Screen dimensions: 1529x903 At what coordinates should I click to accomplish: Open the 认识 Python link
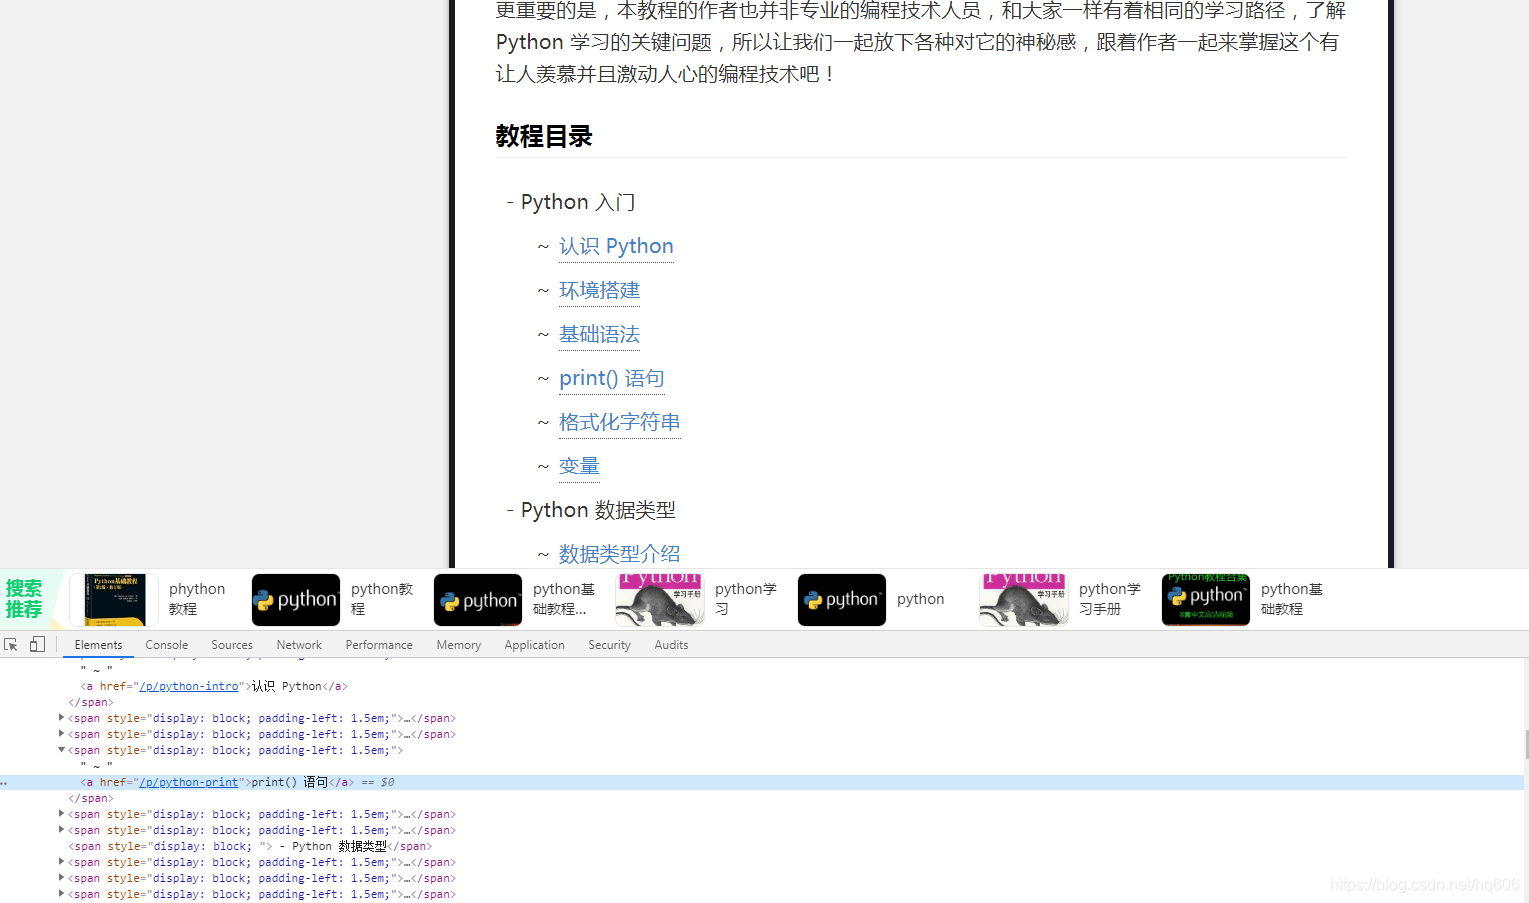click(x=616, y=246)
